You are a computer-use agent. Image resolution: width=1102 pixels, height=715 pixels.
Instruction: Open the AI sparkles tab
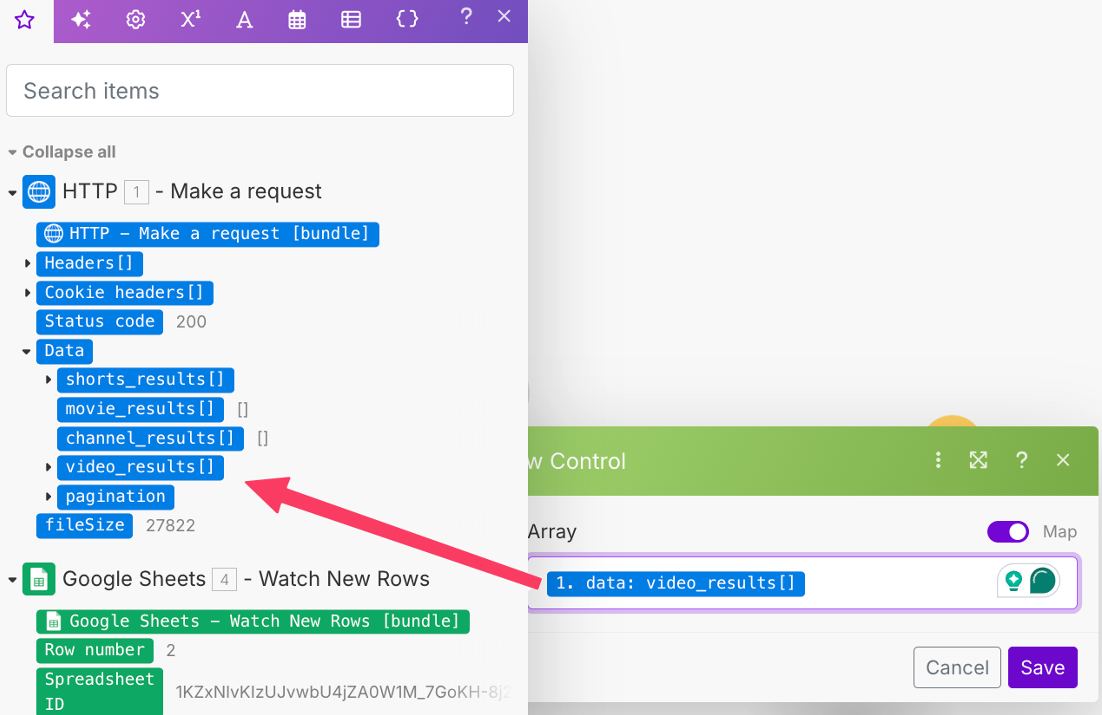pyautogui.click(x=81, y=20)
